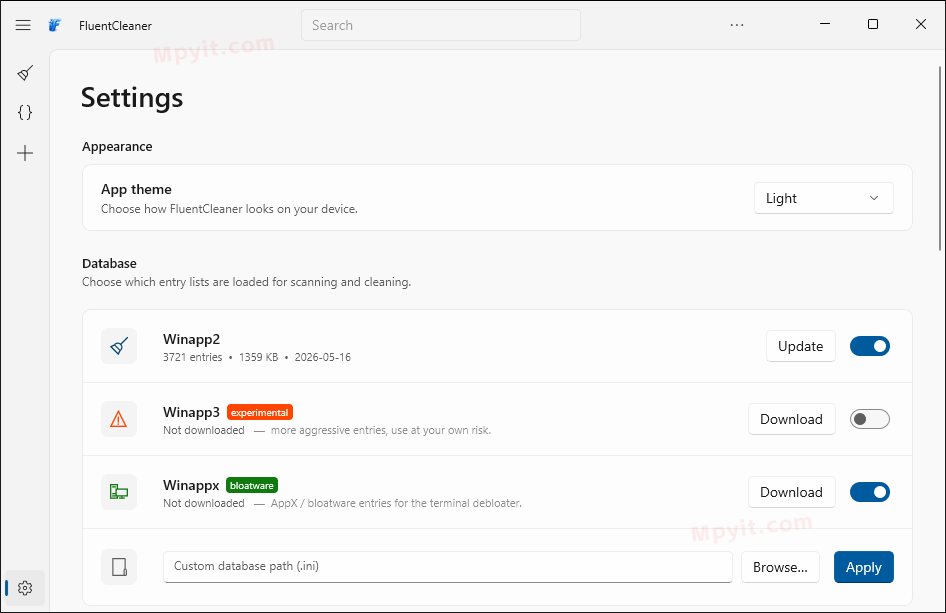The width and height of the screenshot is (946, 613).
Task: Open the cleaner broom page in sidebar
Action: (25, 73)
